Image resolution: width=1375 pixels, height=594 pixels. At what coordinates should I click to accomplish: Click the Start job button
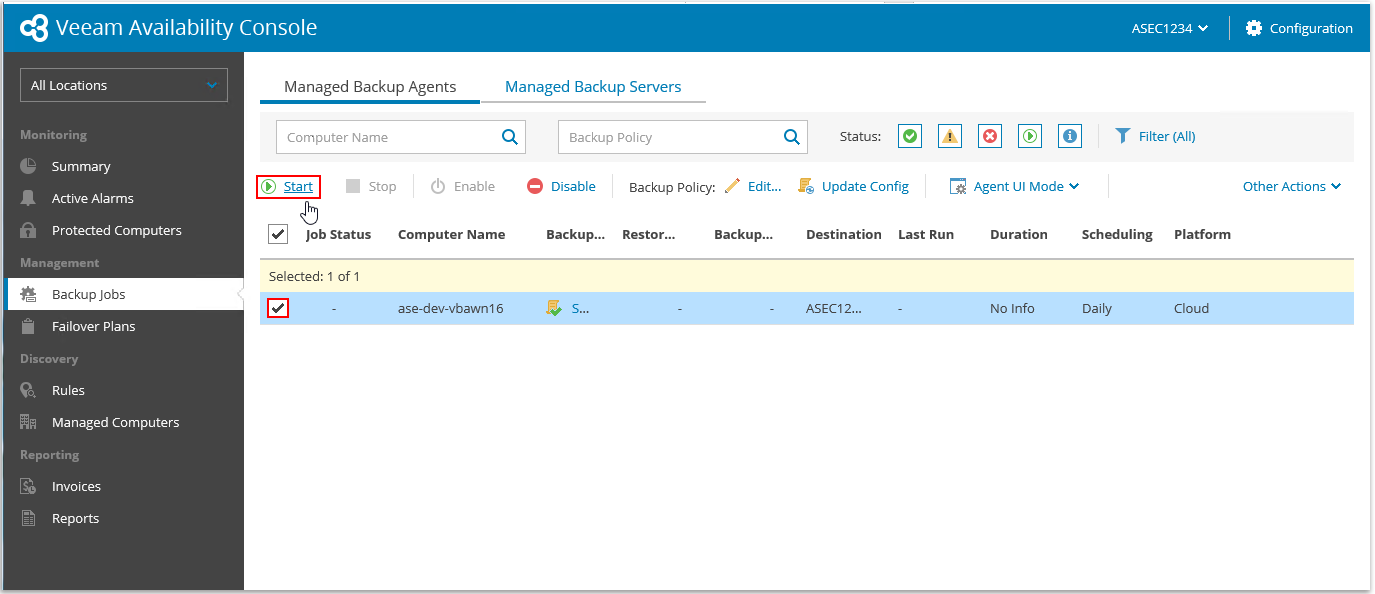pos(288,186)
